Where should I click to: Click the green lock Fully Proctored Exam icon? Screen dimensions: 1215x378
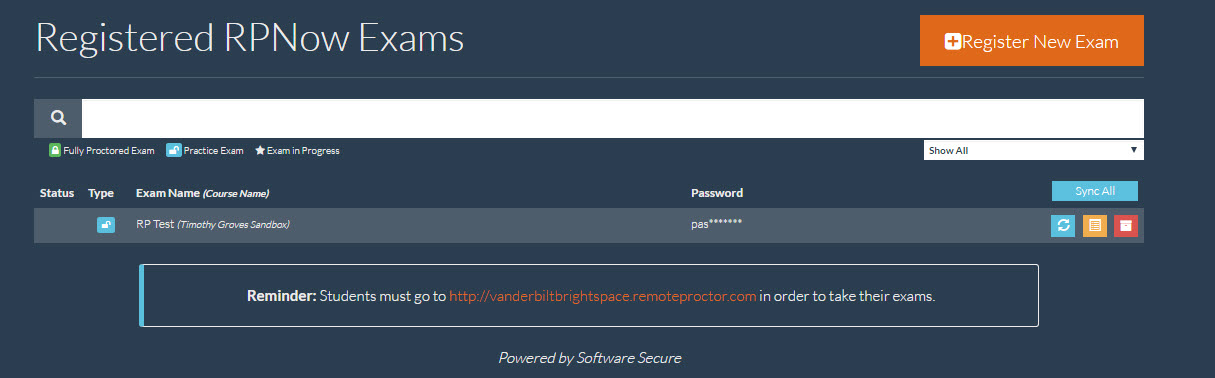pyautogui.click(x=55, y=150)
